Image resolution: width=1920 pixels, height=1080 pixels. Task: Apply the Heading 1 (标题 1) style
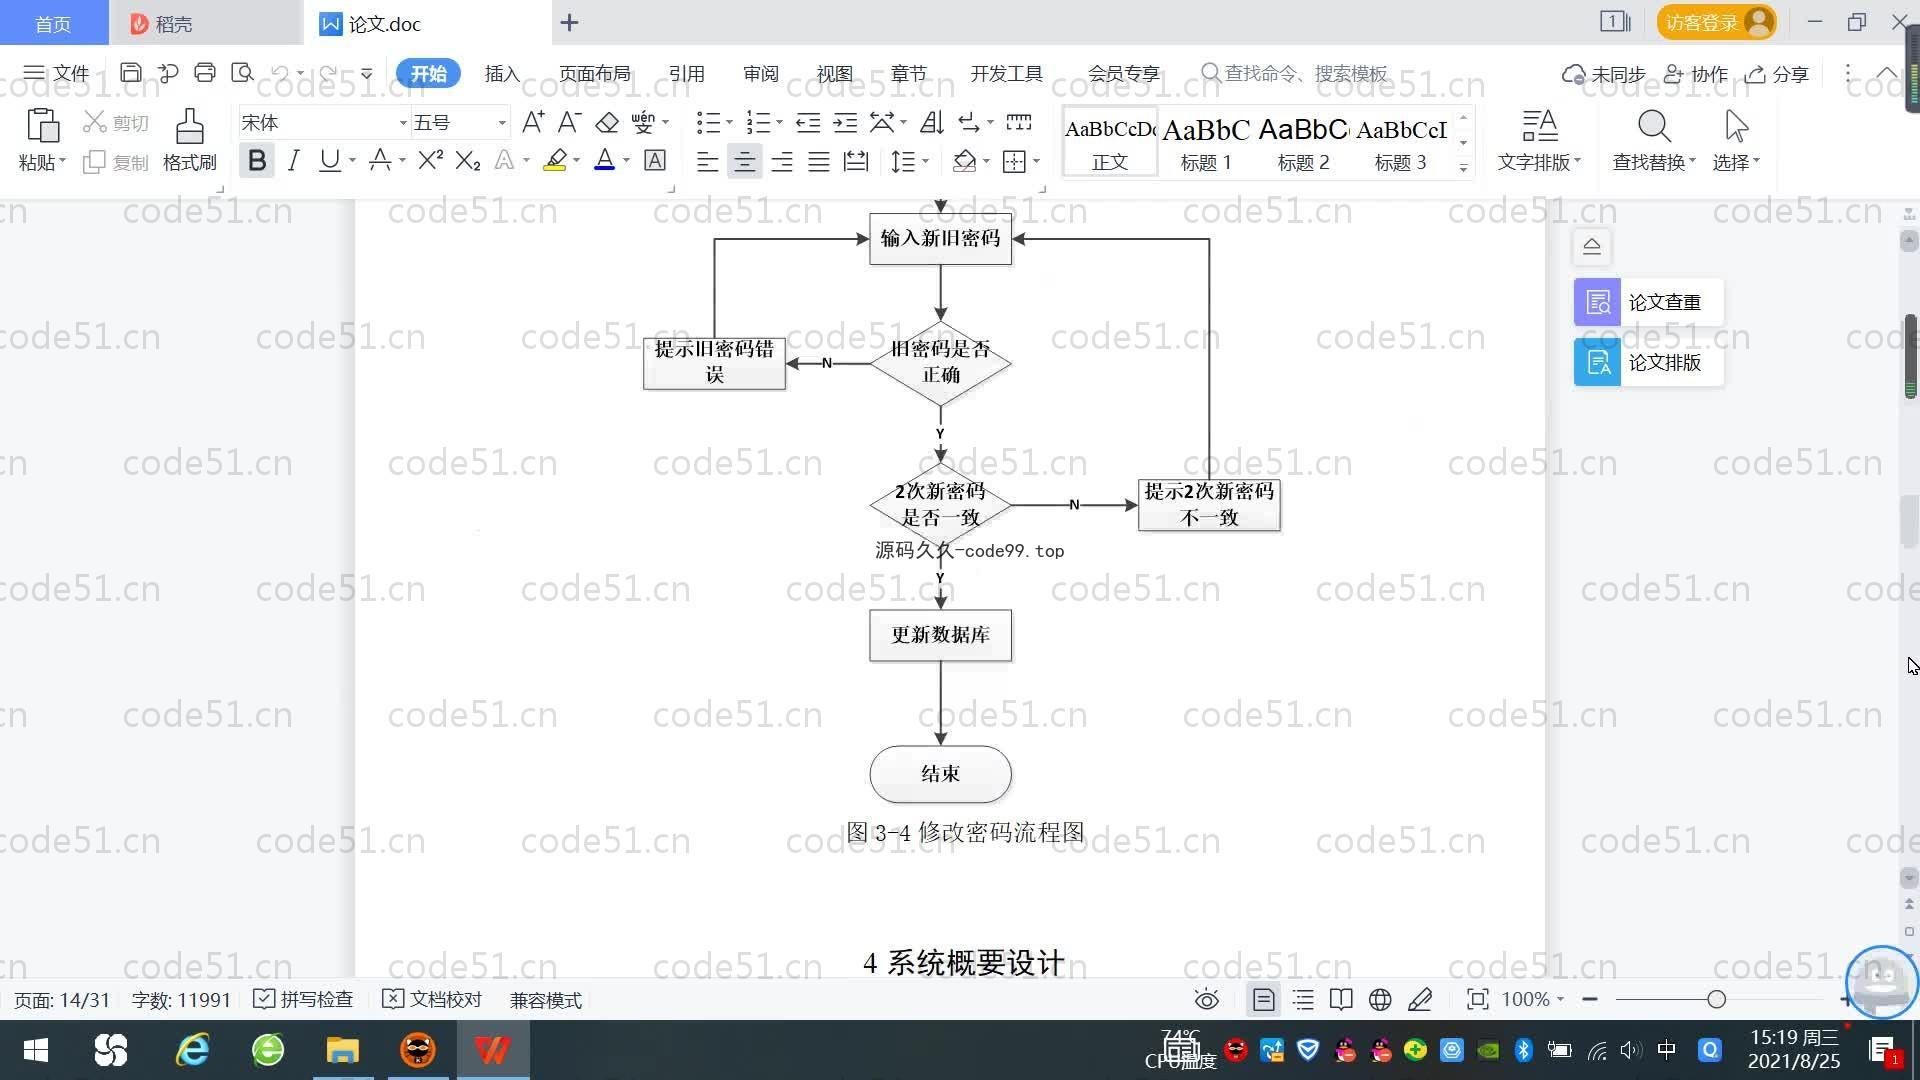tap(1206, 143)
